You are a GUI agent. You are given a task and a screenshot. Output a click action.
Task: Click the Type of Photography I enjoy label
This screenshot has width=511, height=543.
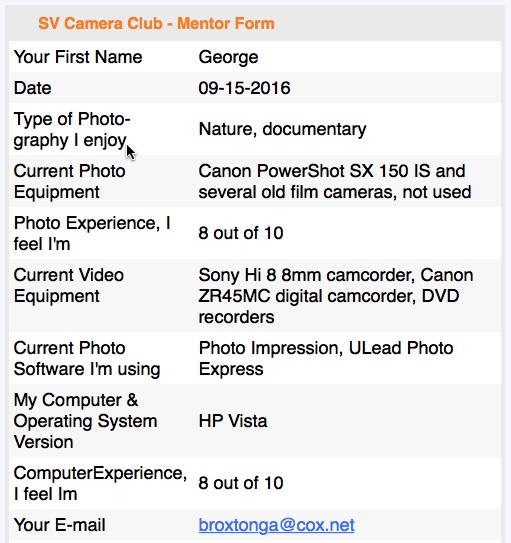(72, 130)
